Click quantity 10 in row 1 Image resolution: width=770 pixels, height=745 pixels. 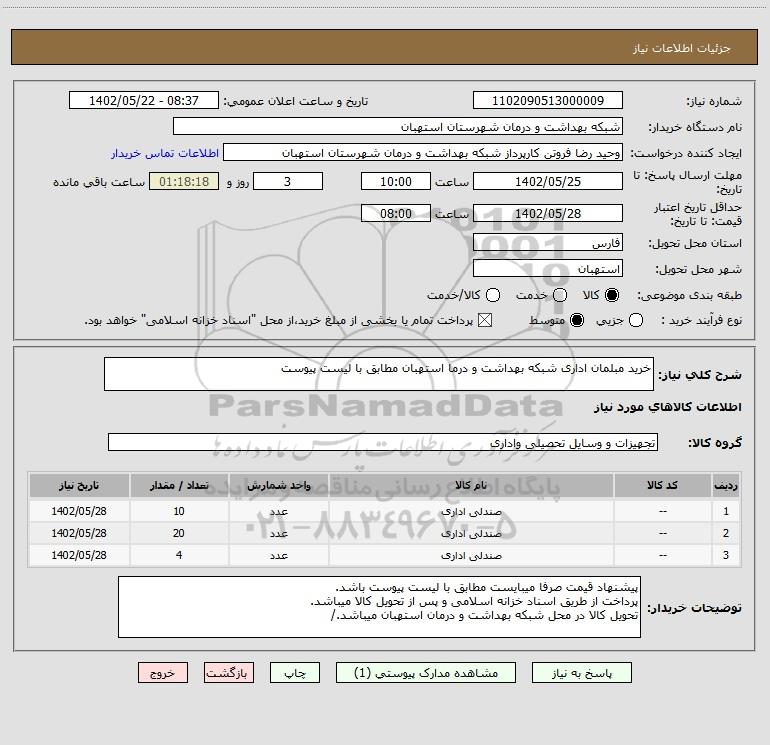(179, 511)
